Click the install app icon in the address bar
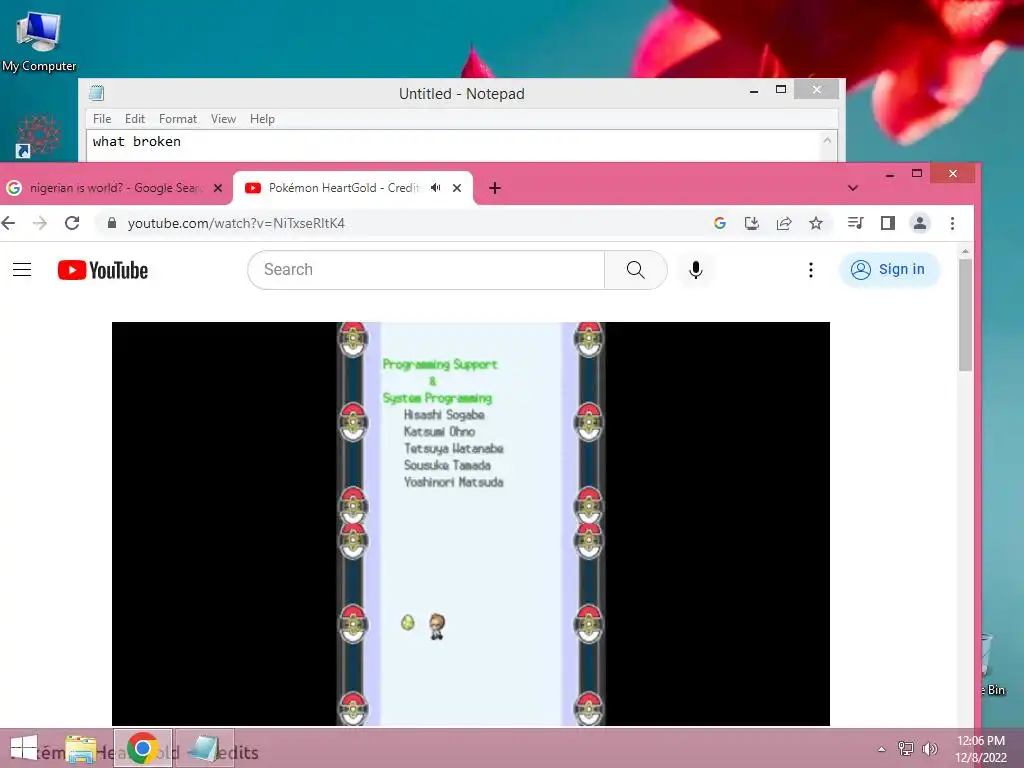The image size is (1024, 768). [752, 223]
